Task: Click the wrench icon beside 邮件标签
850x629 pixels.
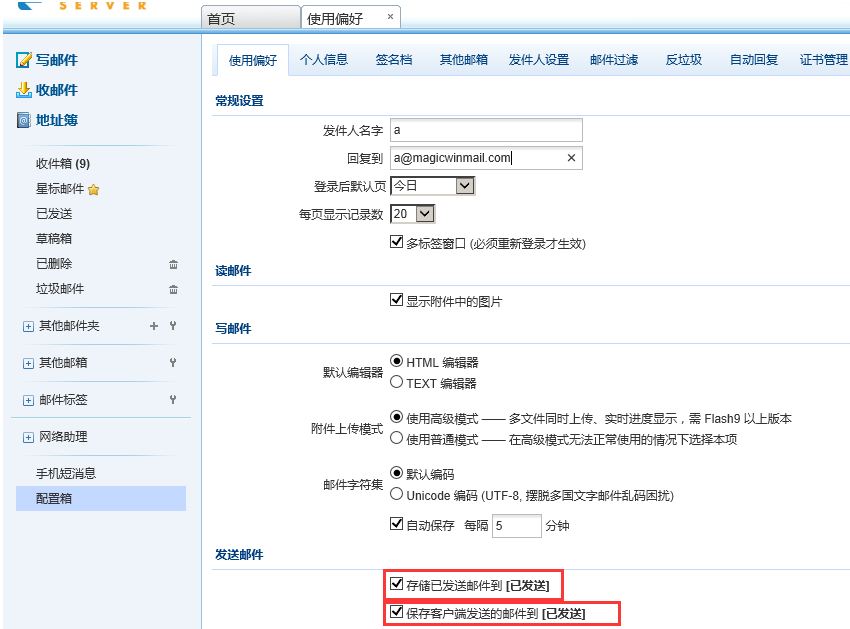Action: click(x=173, y=400)
